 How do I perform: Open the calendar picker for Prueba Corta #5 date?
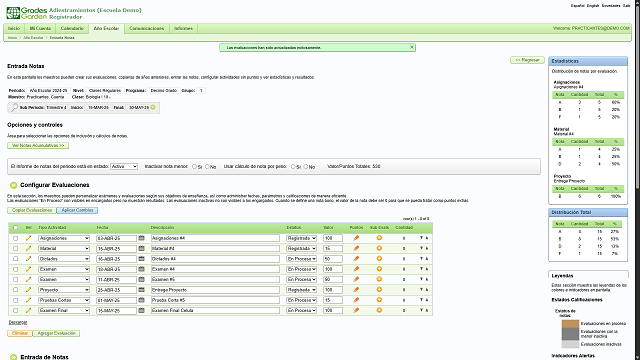pyautogui.click(x=142, y=300)
